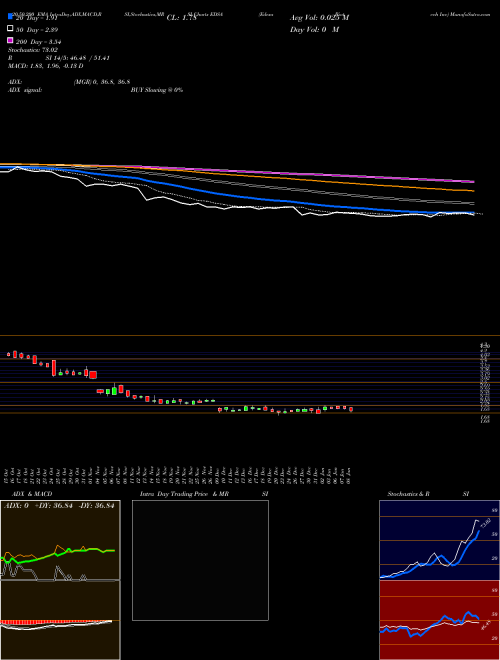500x660 pixels.
Task: Select the '50 Day = 2.89' label
Action: [37, 29]
